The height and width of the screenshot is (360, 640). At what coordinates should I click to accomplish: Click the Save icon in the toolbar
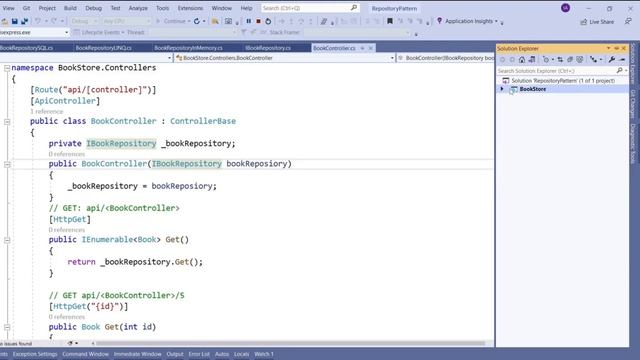coord(15,21)
